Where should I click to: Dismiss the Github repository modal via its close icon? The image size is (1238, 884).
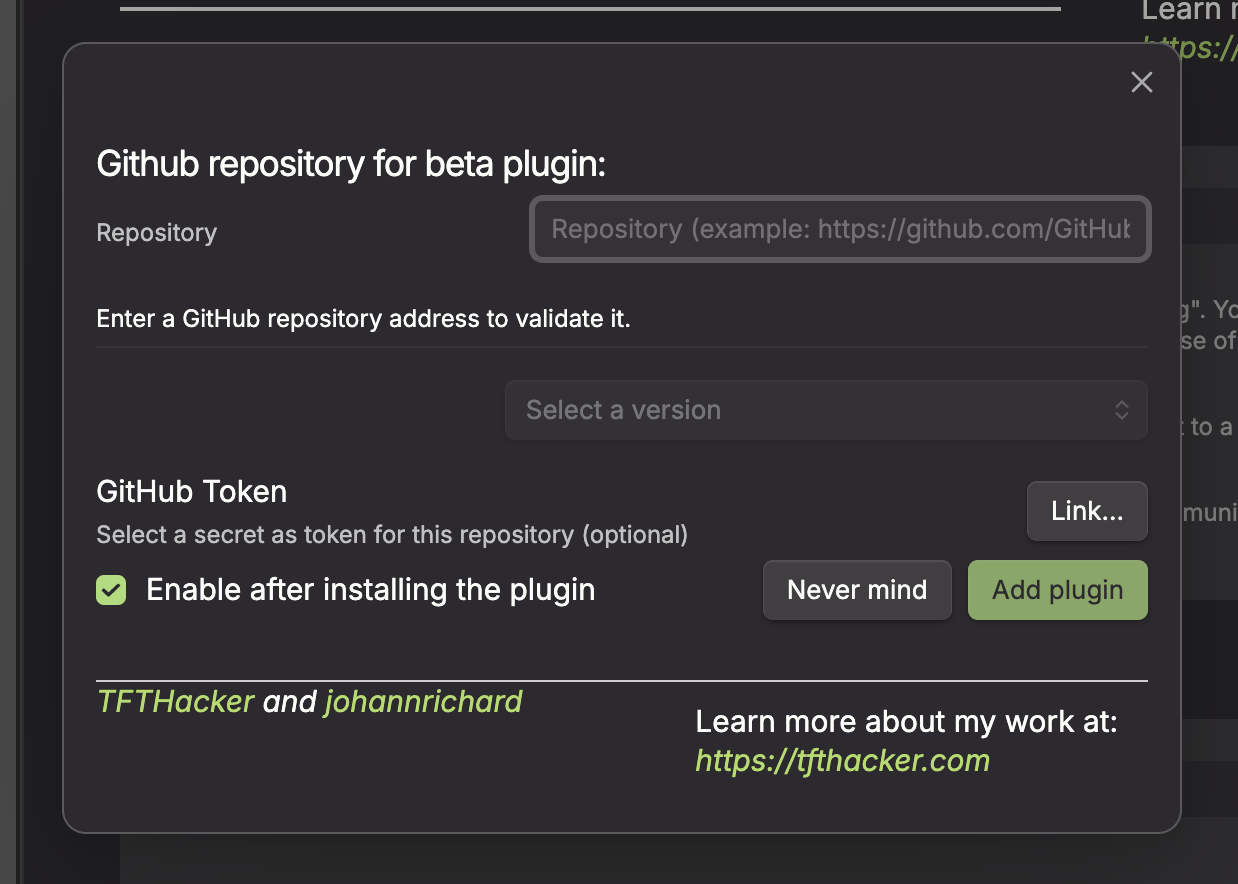1141,82
